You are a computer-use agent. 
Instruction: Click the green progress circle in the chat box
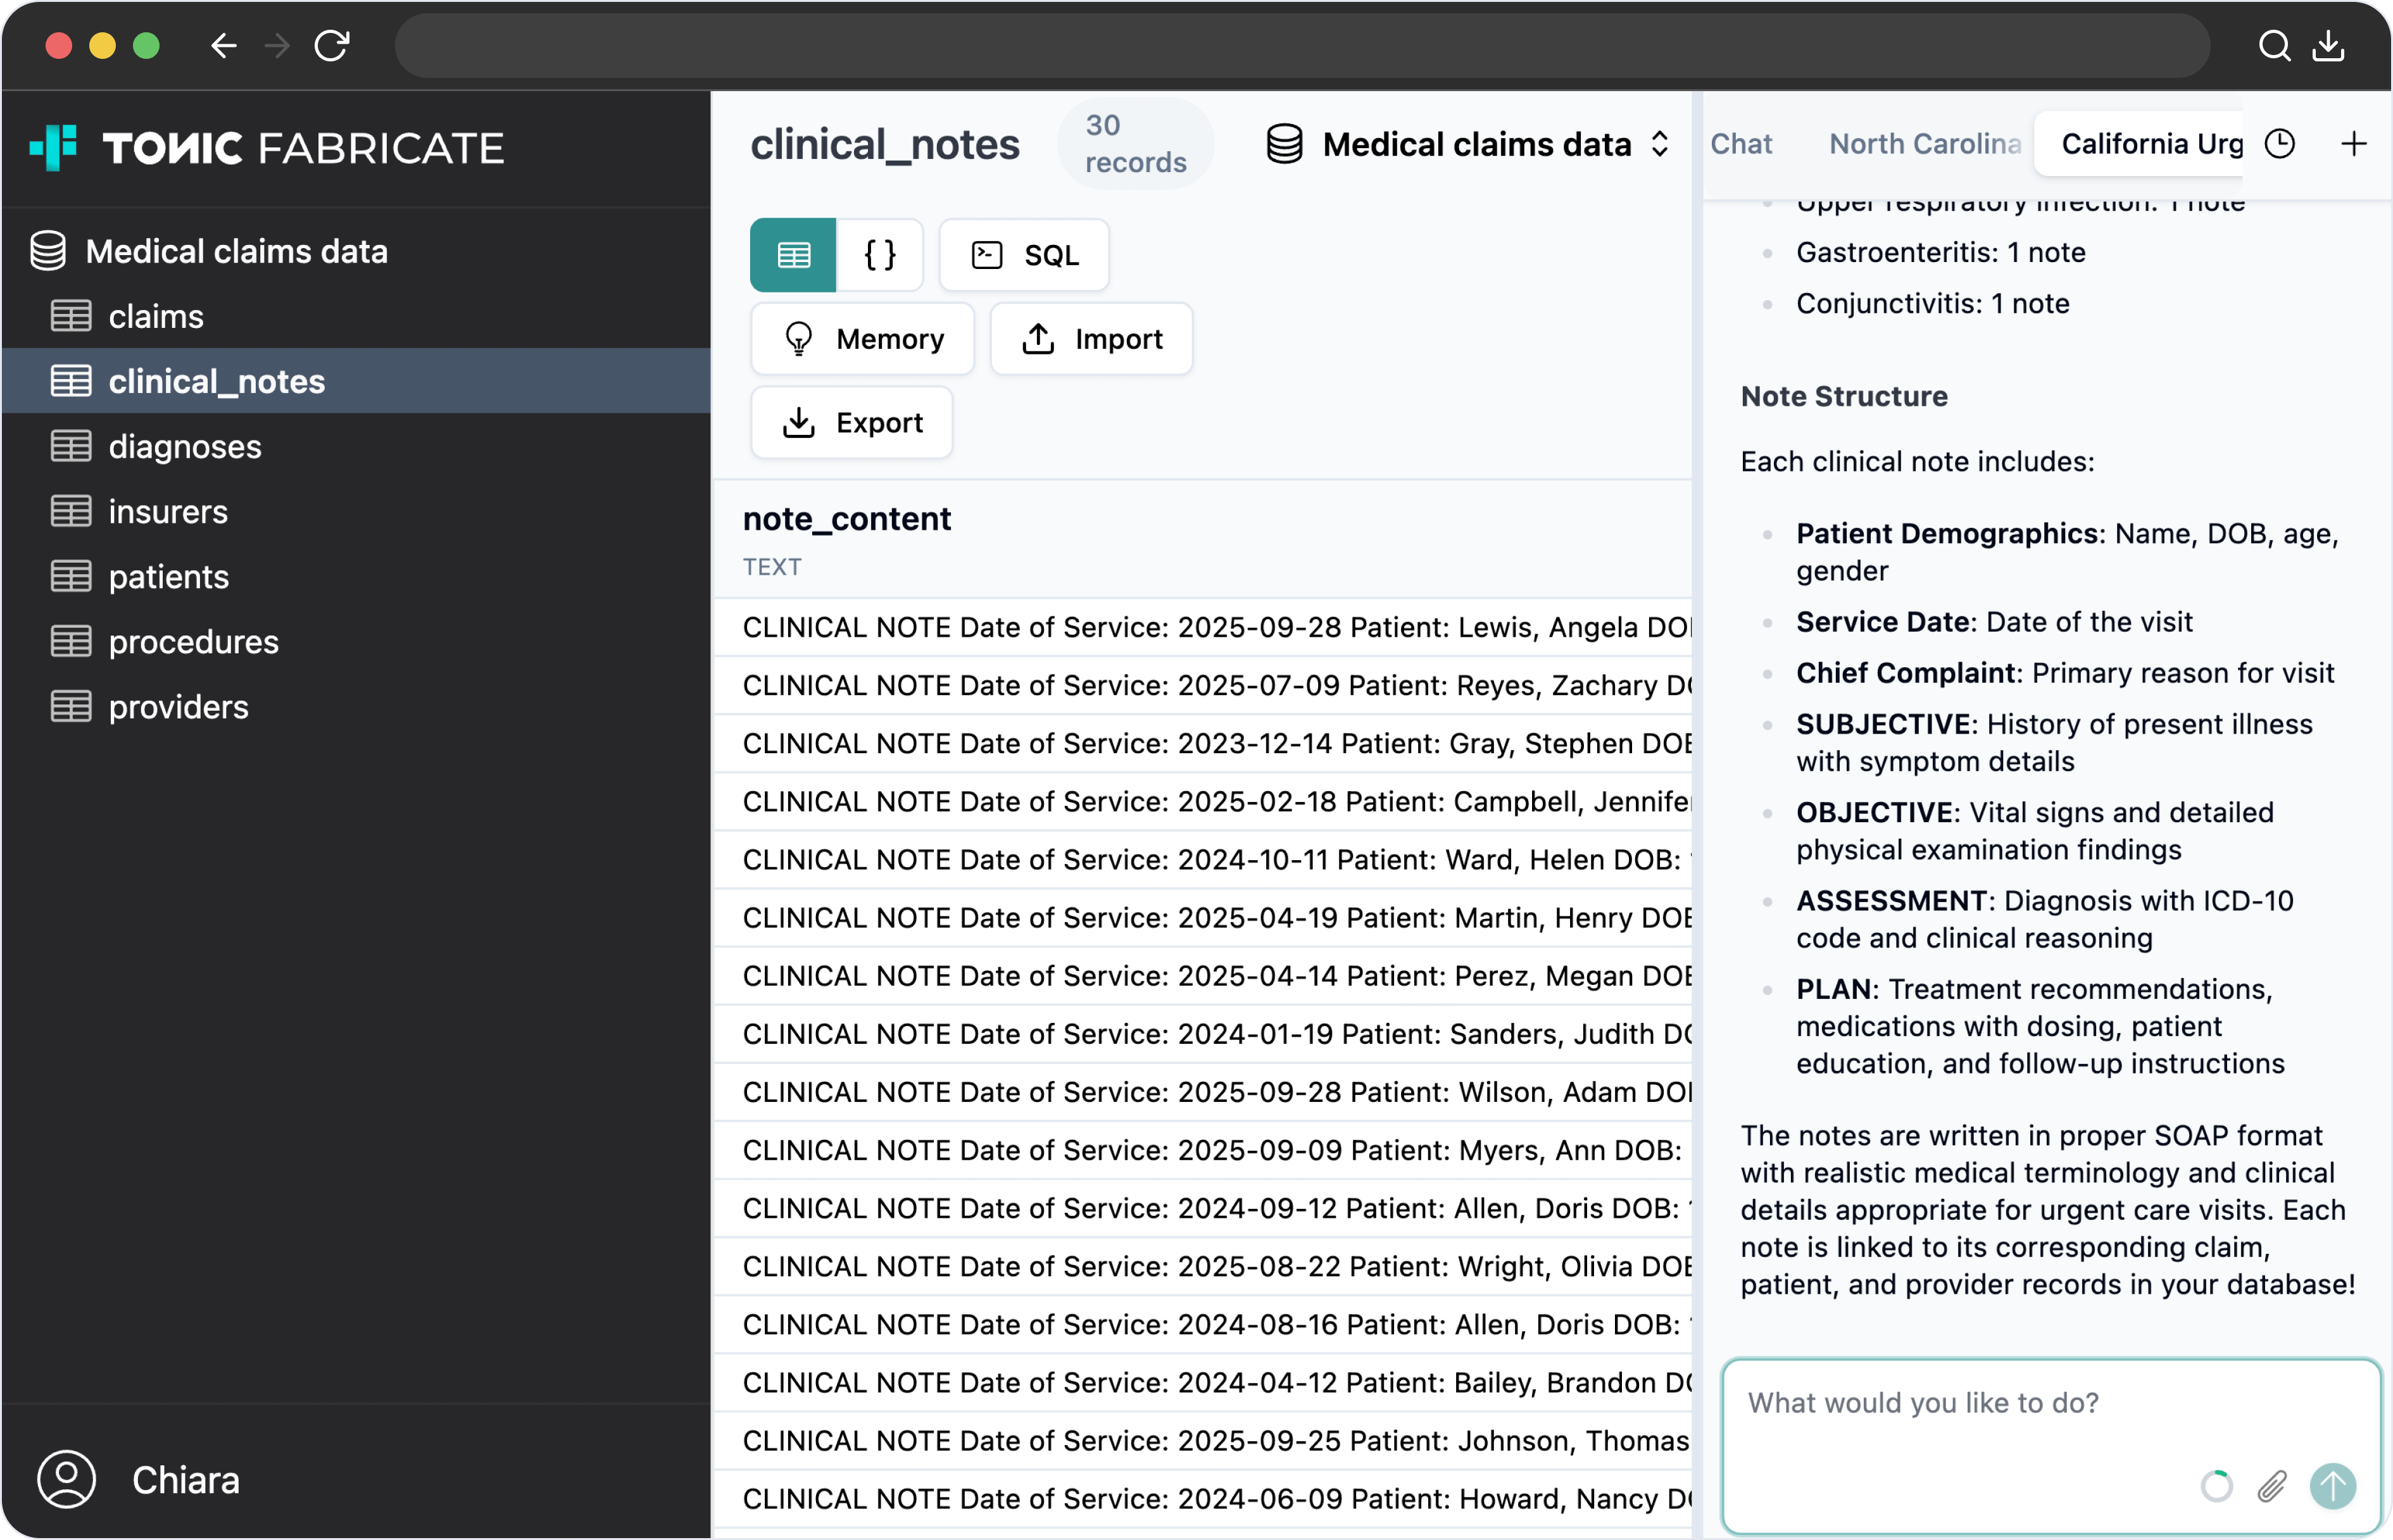click(2216, 1487)
